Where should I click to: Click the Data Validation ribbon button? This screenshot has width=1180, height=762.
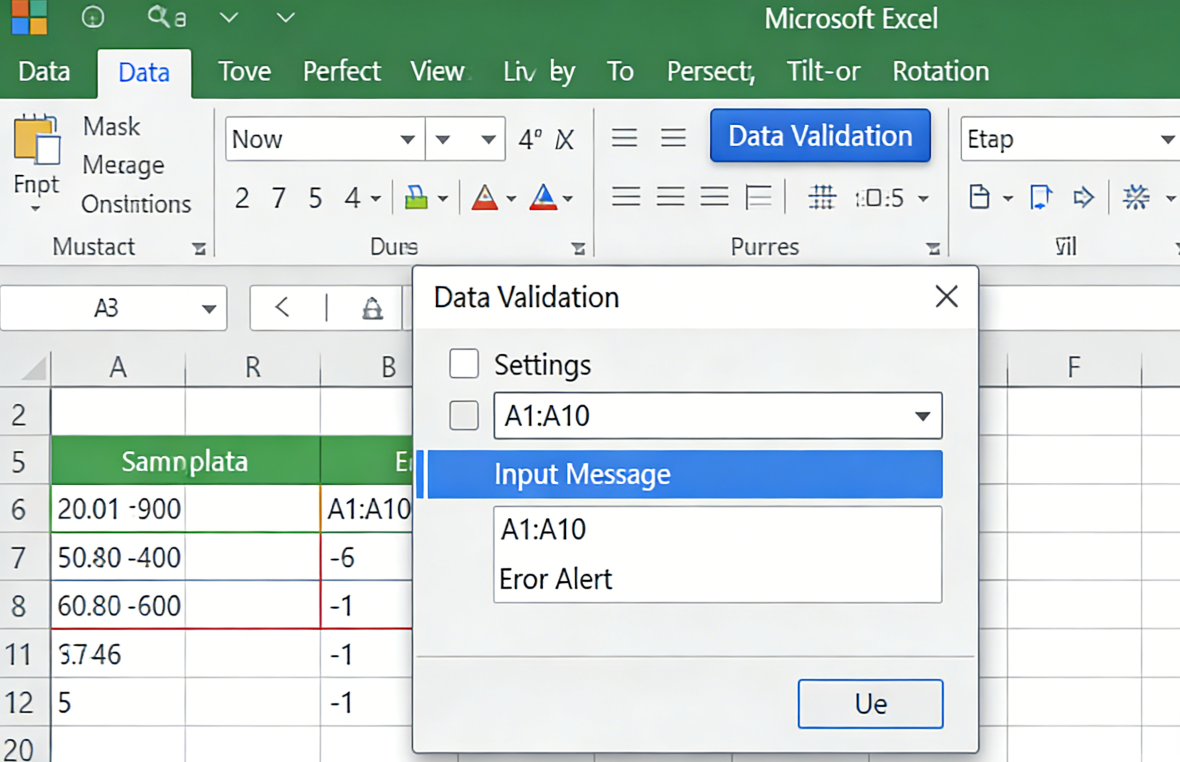820,136
